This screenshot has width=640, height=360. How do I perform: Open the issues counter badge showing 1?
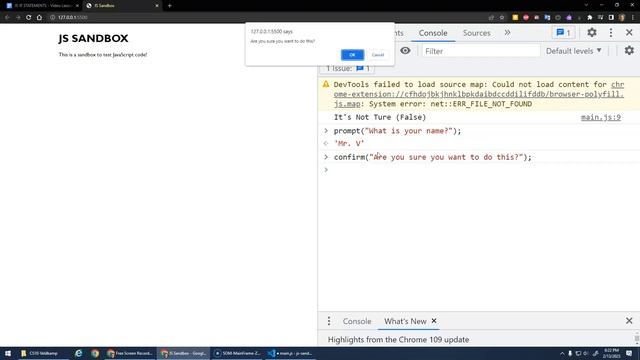(x=563, y=33)
